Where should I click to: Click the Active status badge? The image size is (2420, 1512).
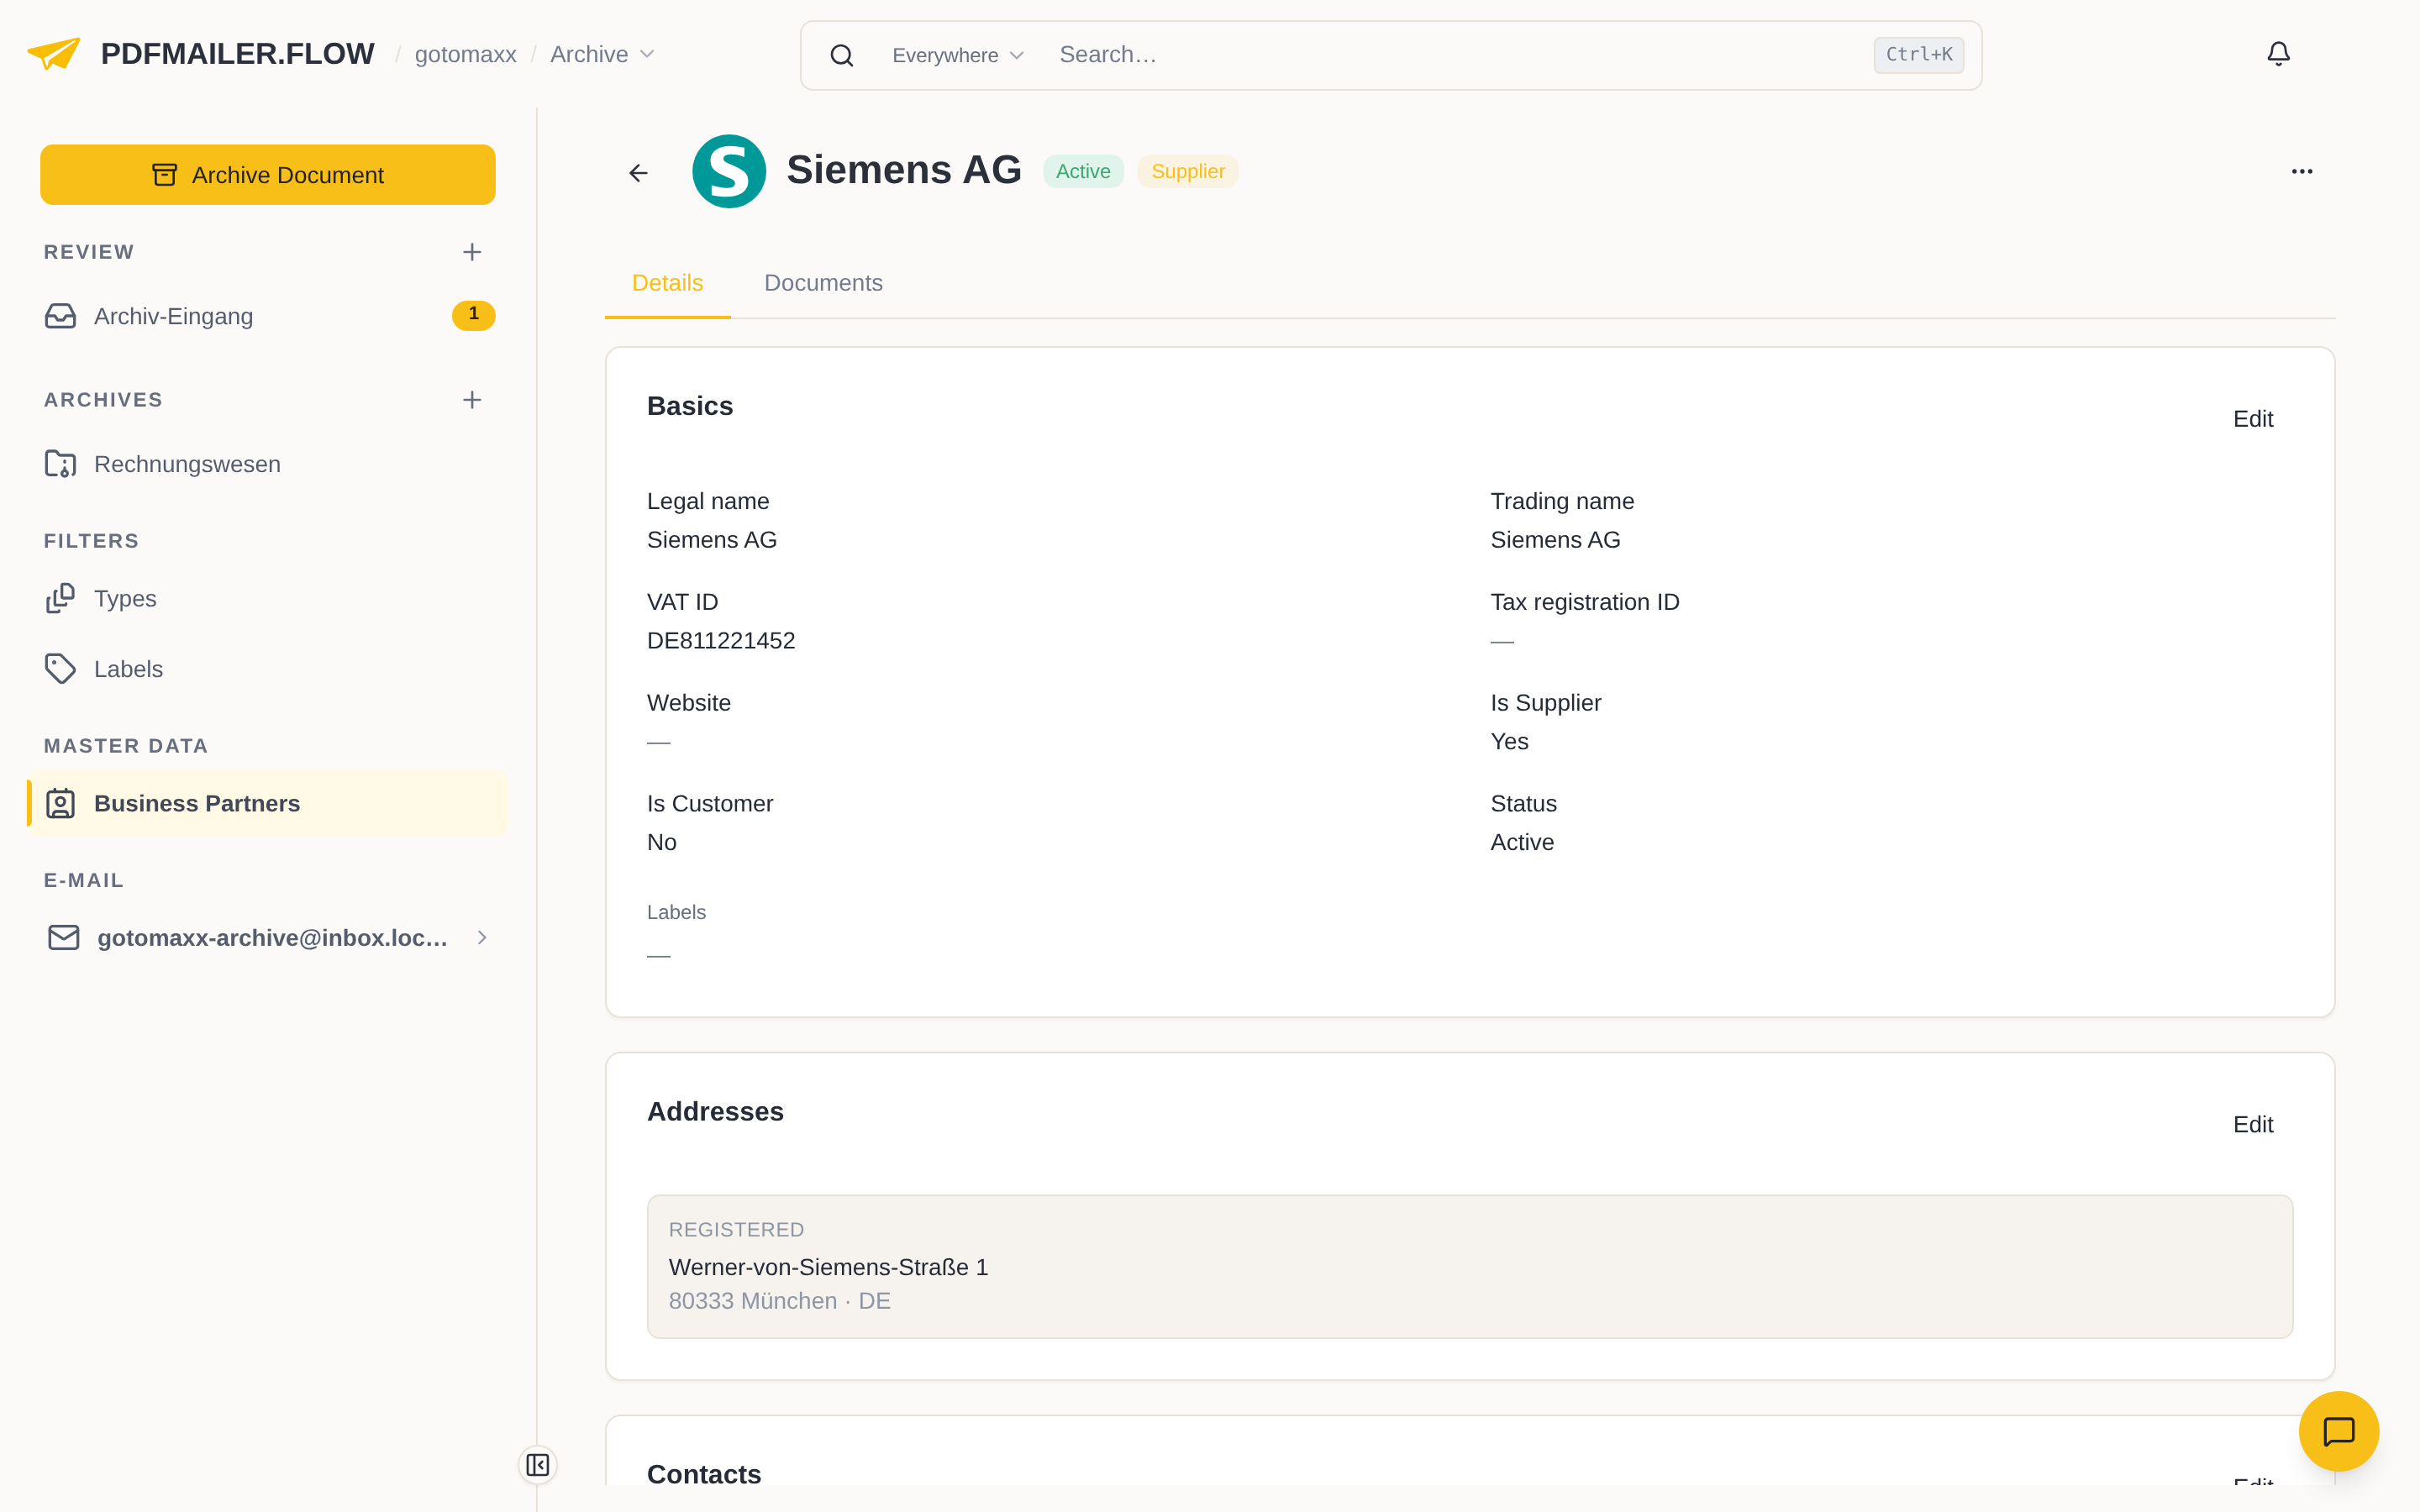(x=1083, y=171)
